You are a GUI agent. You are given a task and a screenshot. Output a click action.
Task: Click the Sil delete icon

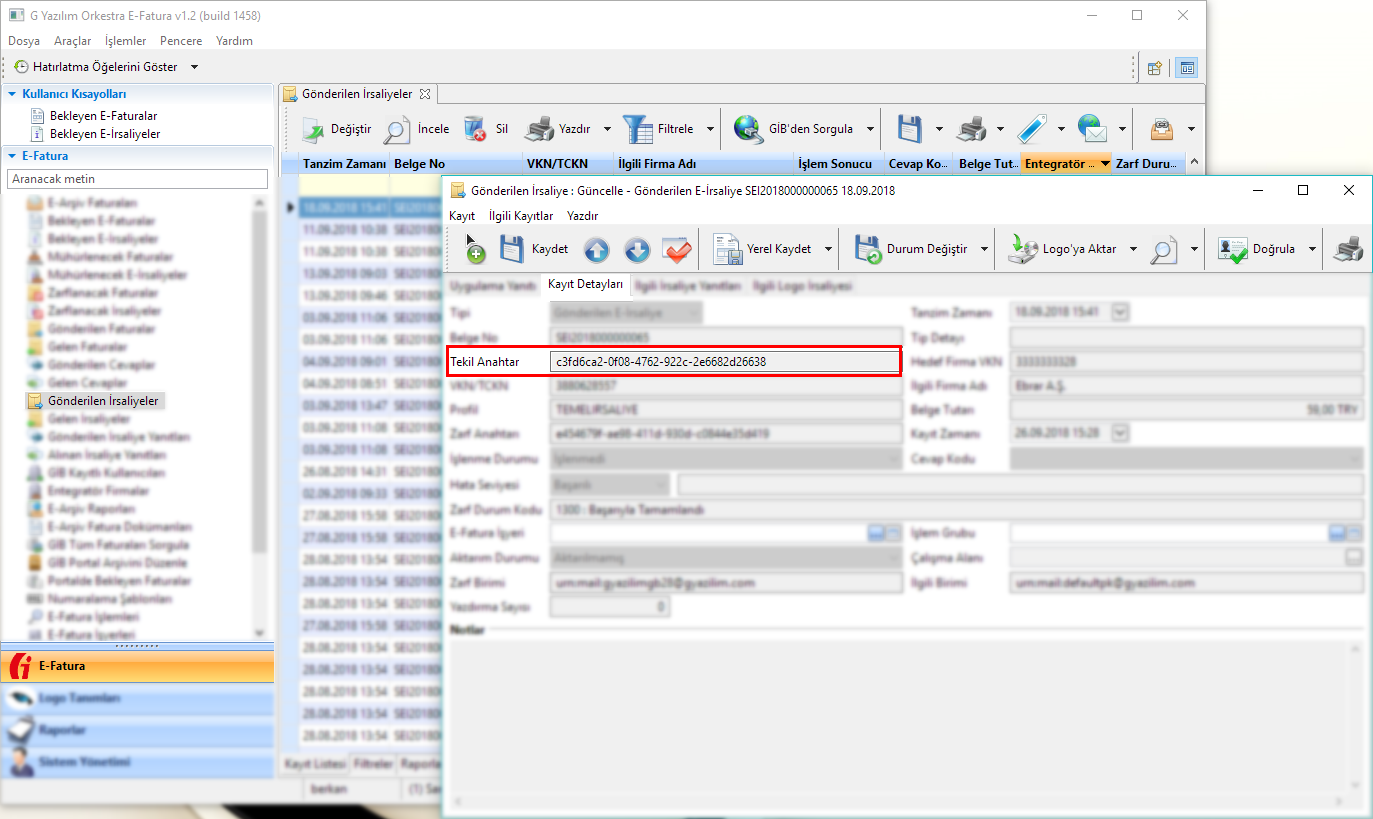click(x=475, y=129)
